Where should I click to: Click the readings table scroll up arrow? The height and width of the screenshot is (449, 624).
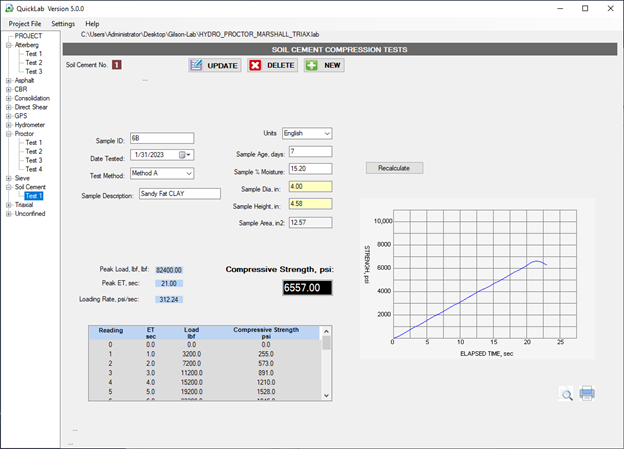tap(326, 331)
